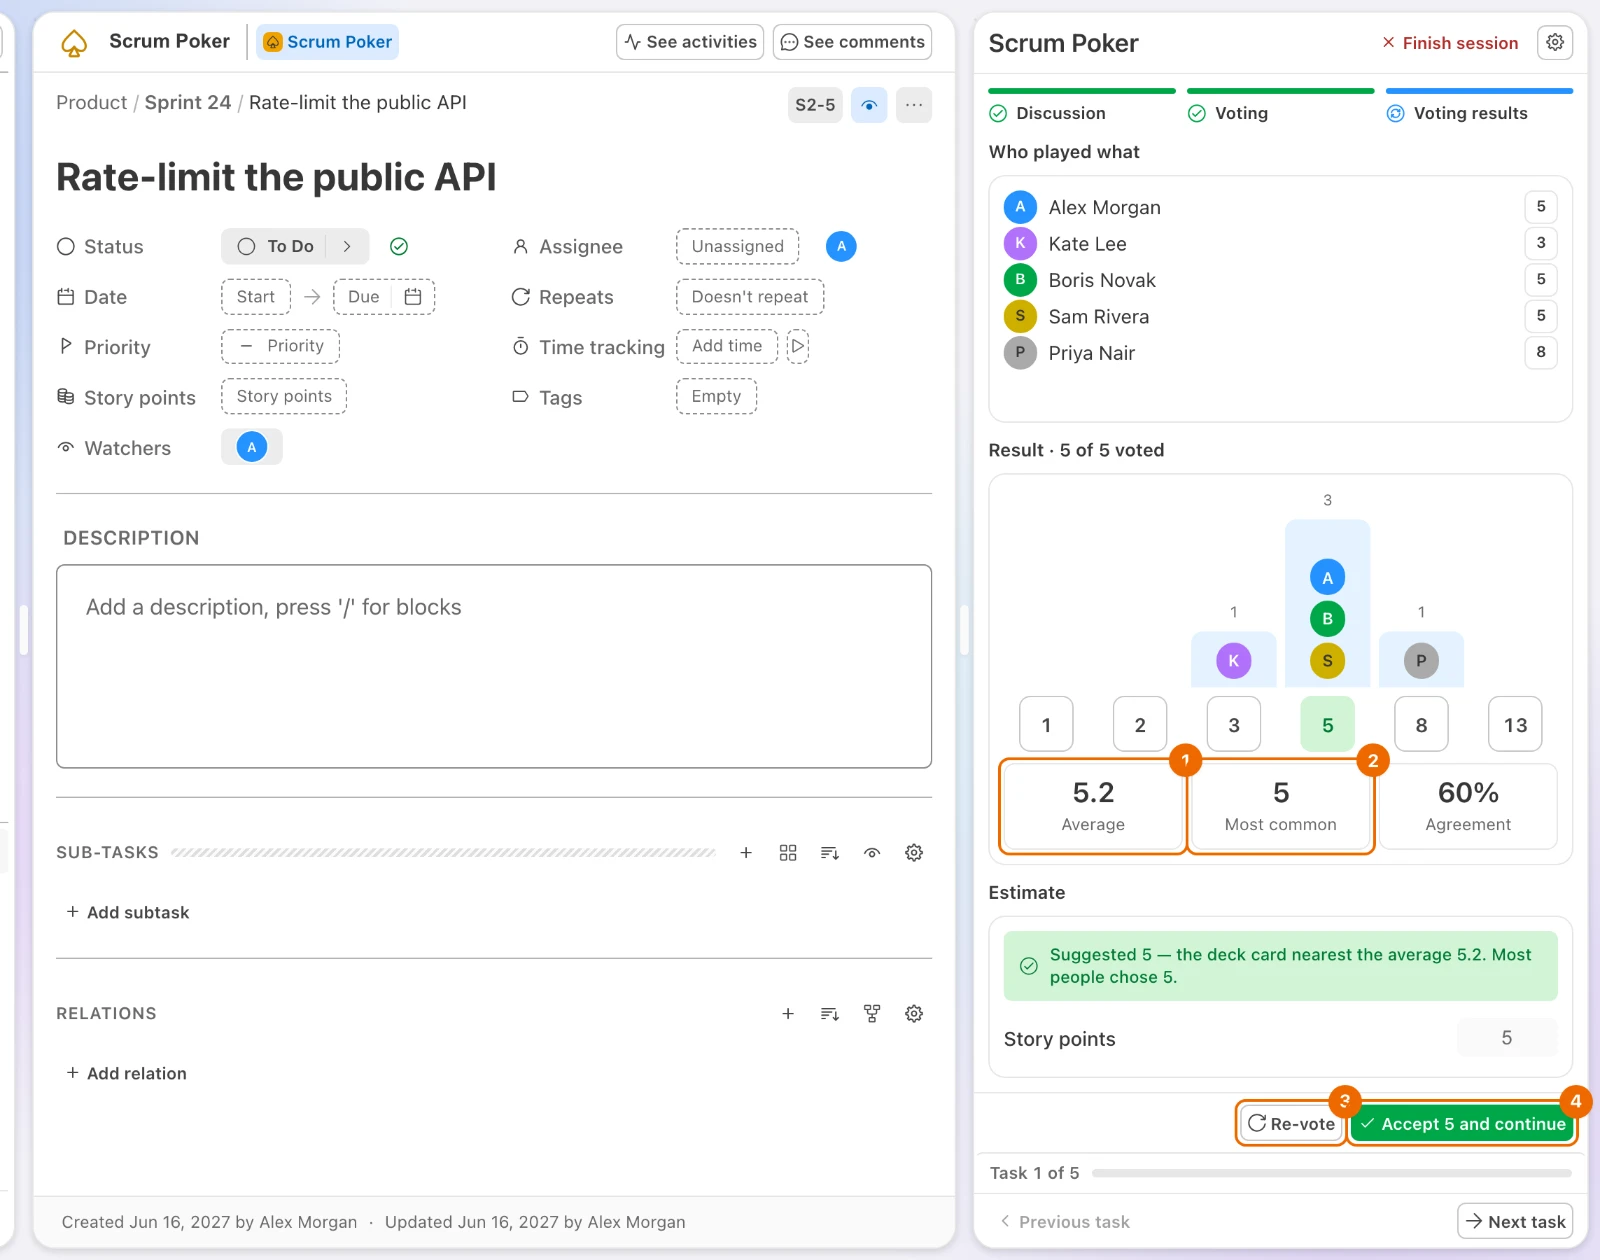The image size is (1600, 1260).
Task: Open the Doesn't repeat dropdown
Action: pyautogui.click(x=750, y=297)
